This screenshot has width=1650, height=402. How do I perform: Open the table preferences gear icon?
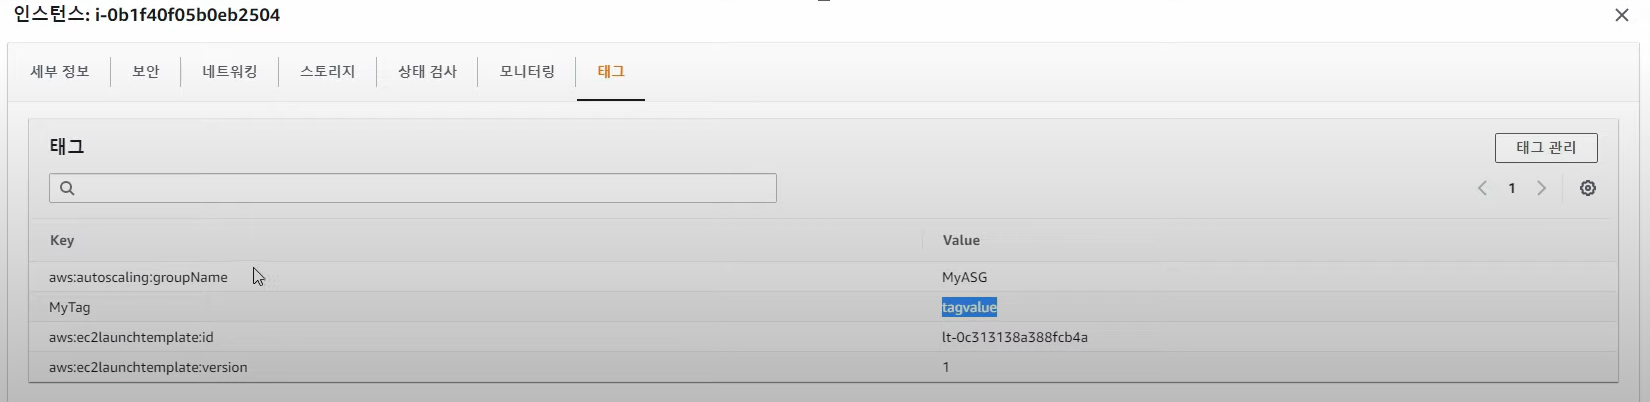[x=1587, y=188]
